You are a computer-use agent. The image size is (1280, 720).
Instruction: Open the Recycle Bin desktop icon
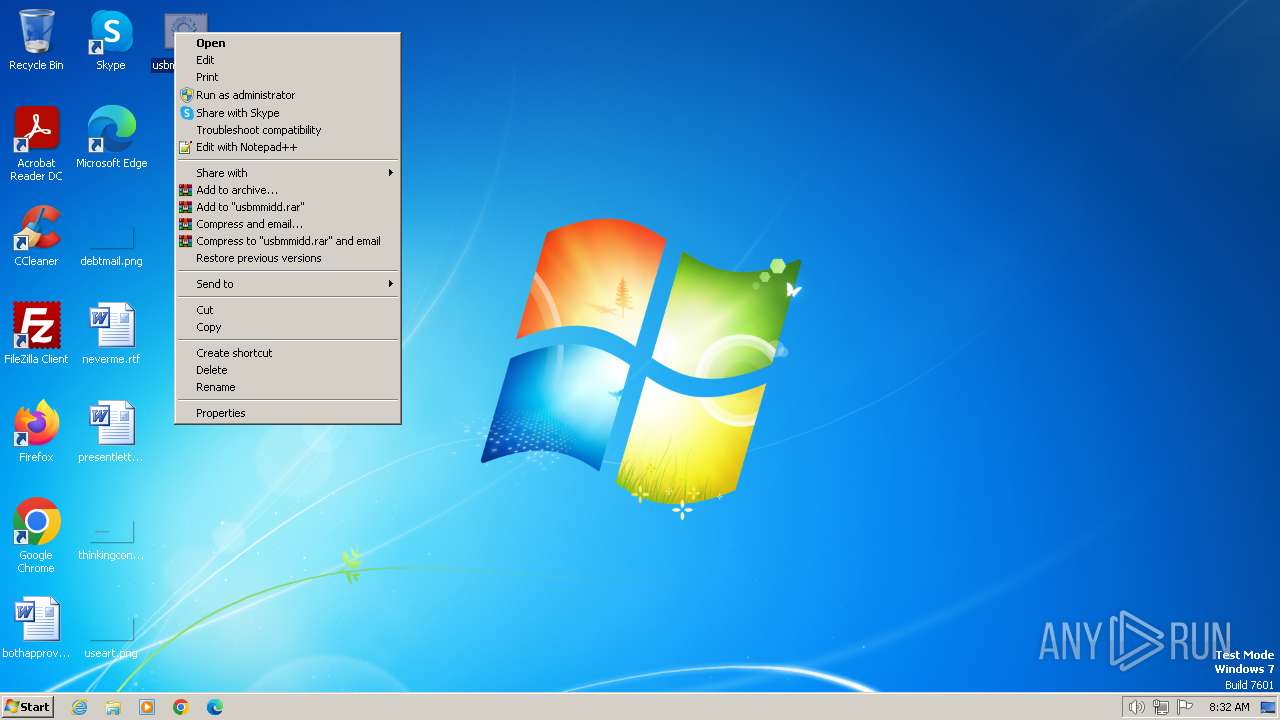coord(36,40)
